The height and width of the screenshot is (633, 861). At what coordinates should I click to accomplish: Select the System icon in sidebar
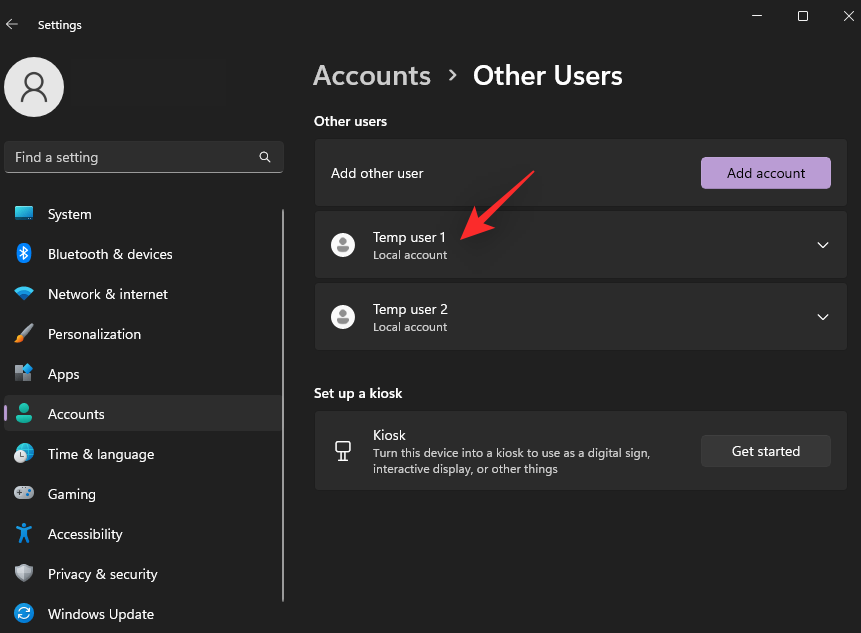point(24,213)
